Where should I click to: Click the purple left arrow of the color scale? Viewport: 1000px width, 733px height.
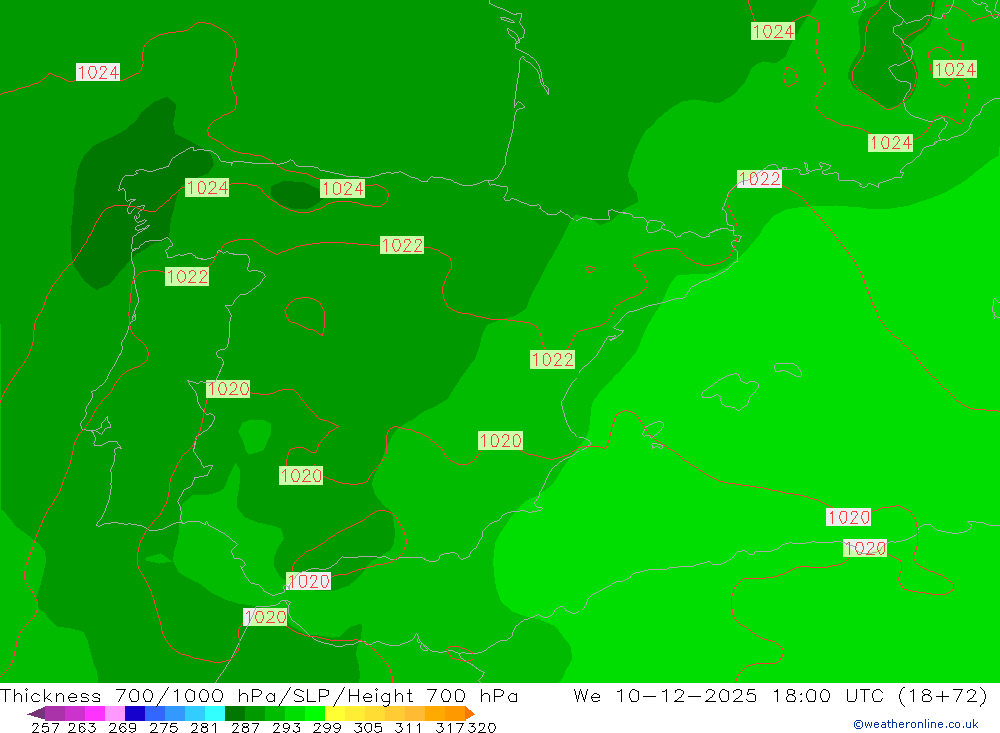[x=36, y=713]
